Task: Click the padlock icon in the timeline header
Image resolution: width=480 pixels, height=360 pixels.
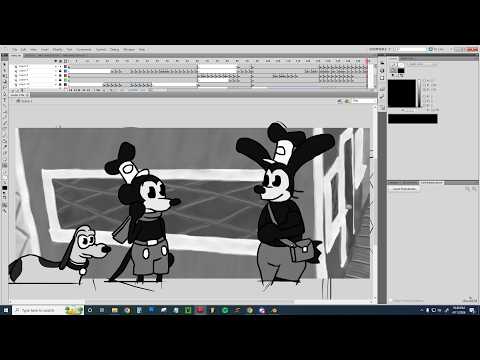Action: 60,61
